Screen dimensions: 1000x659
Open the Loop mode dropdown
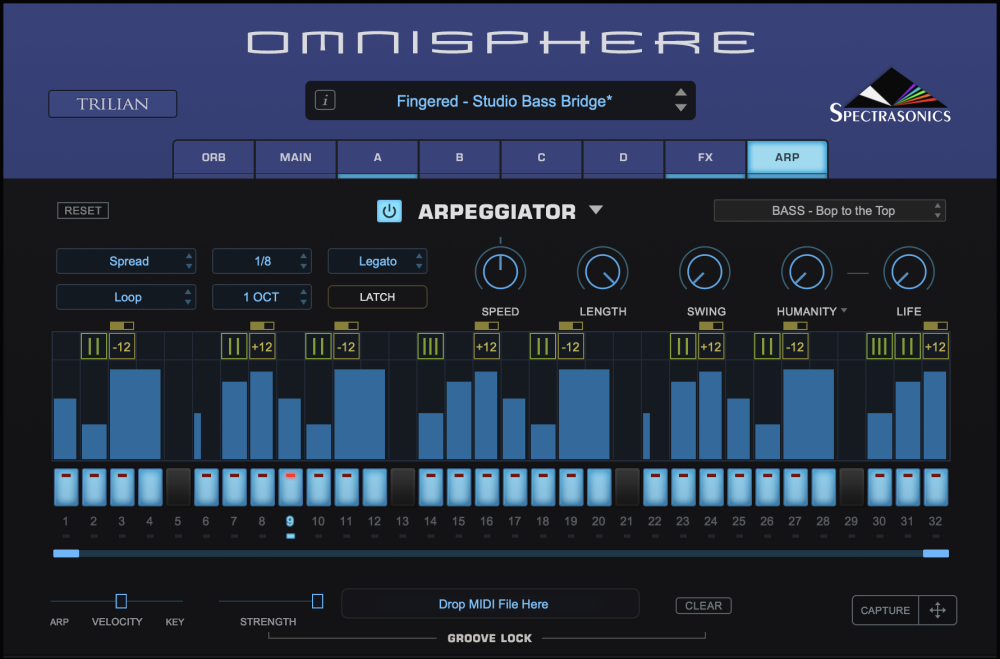tap(126, 297)
